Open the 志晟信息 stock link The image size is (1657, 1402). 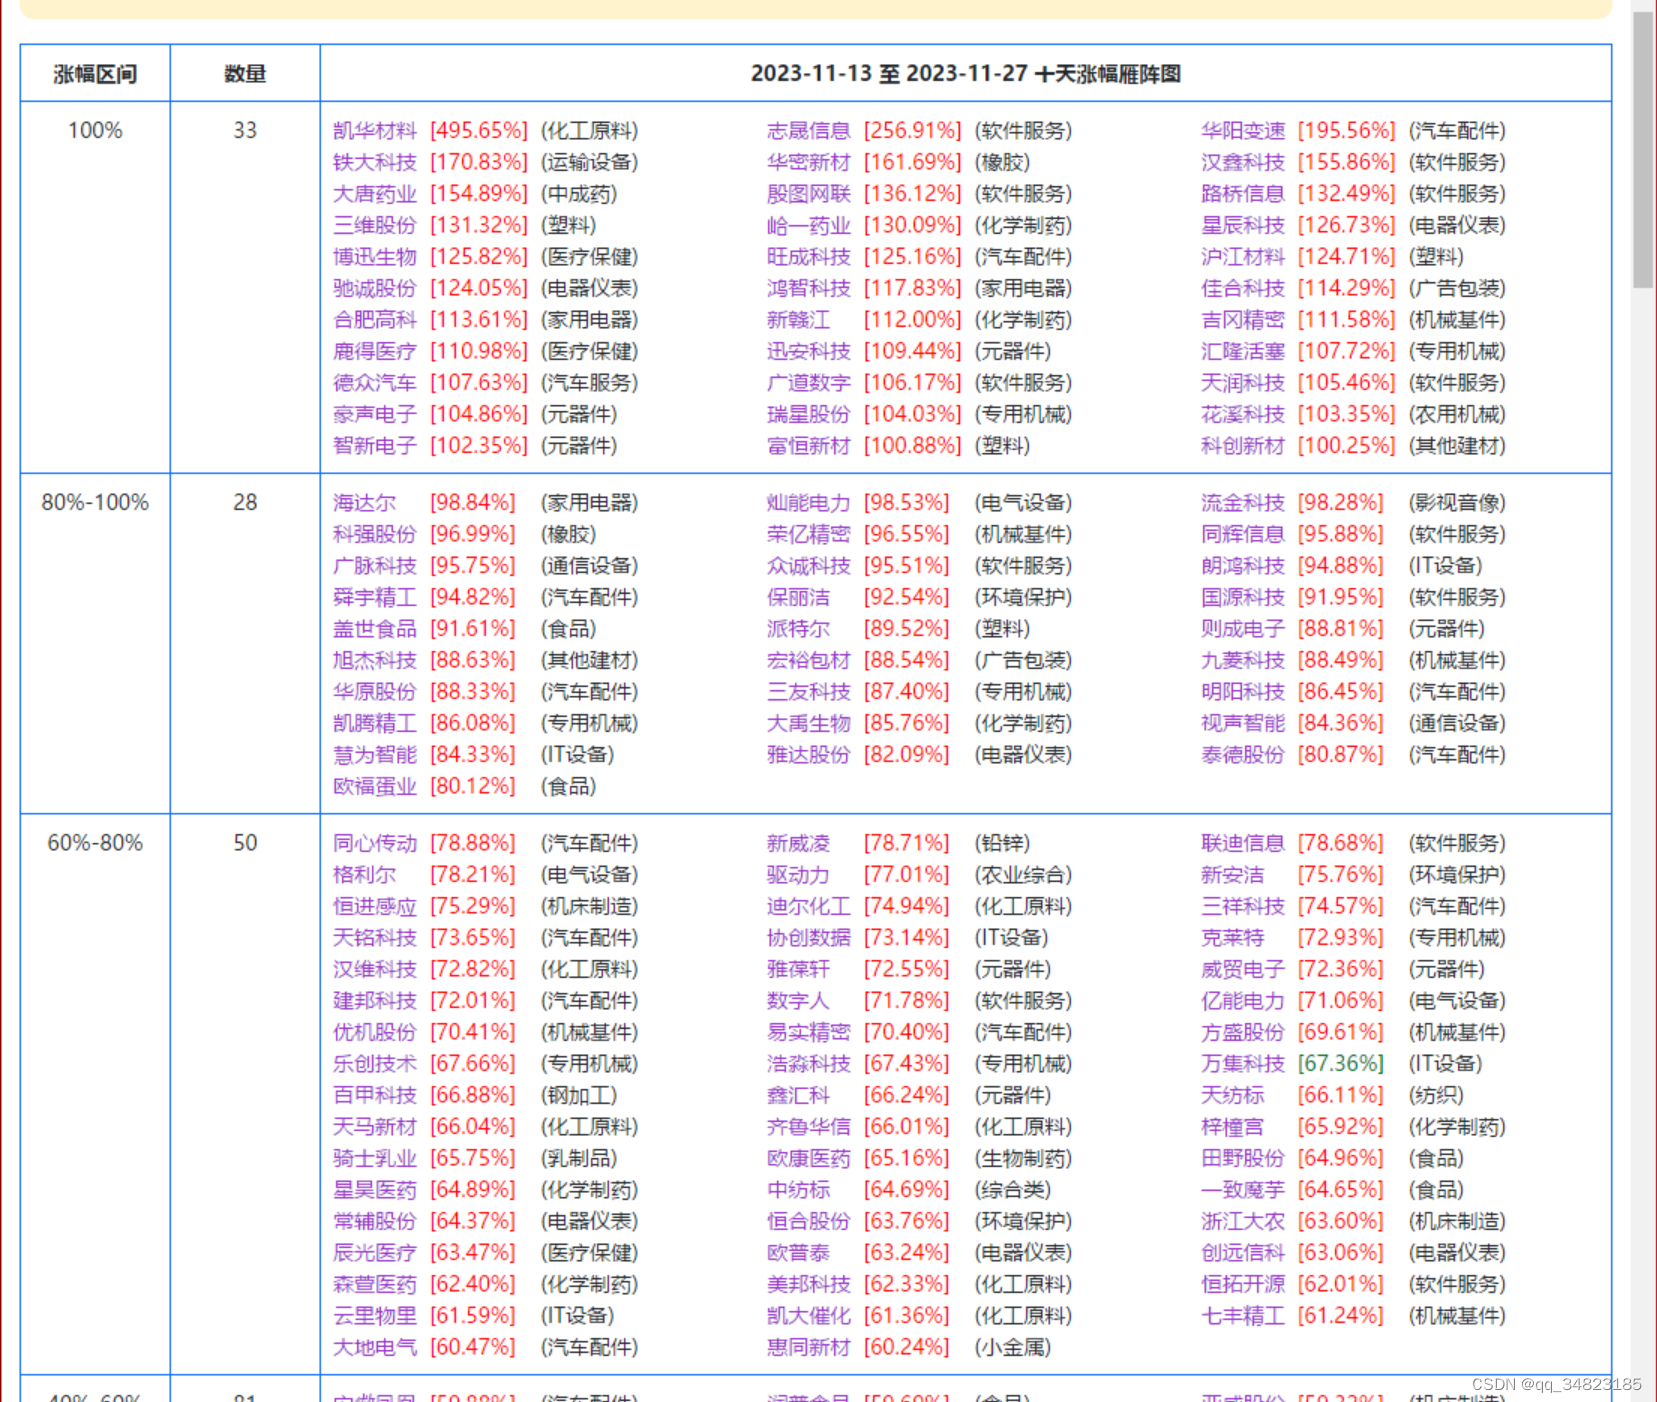click(x=809, y=131)
